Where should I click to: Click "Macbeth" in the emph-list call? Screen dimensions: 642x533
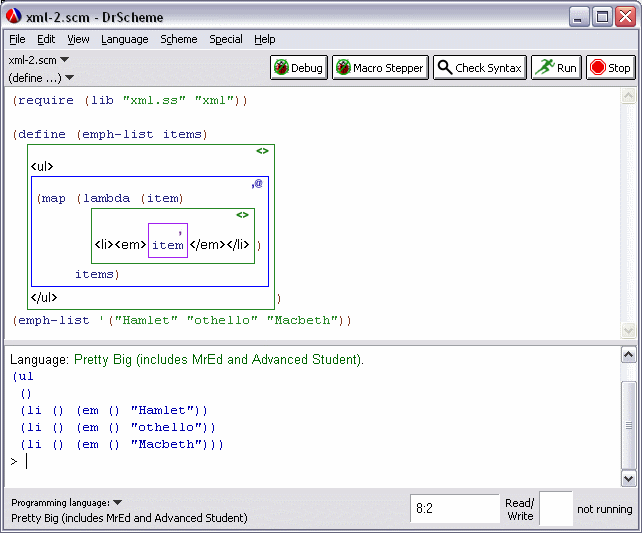coord(302,321)
